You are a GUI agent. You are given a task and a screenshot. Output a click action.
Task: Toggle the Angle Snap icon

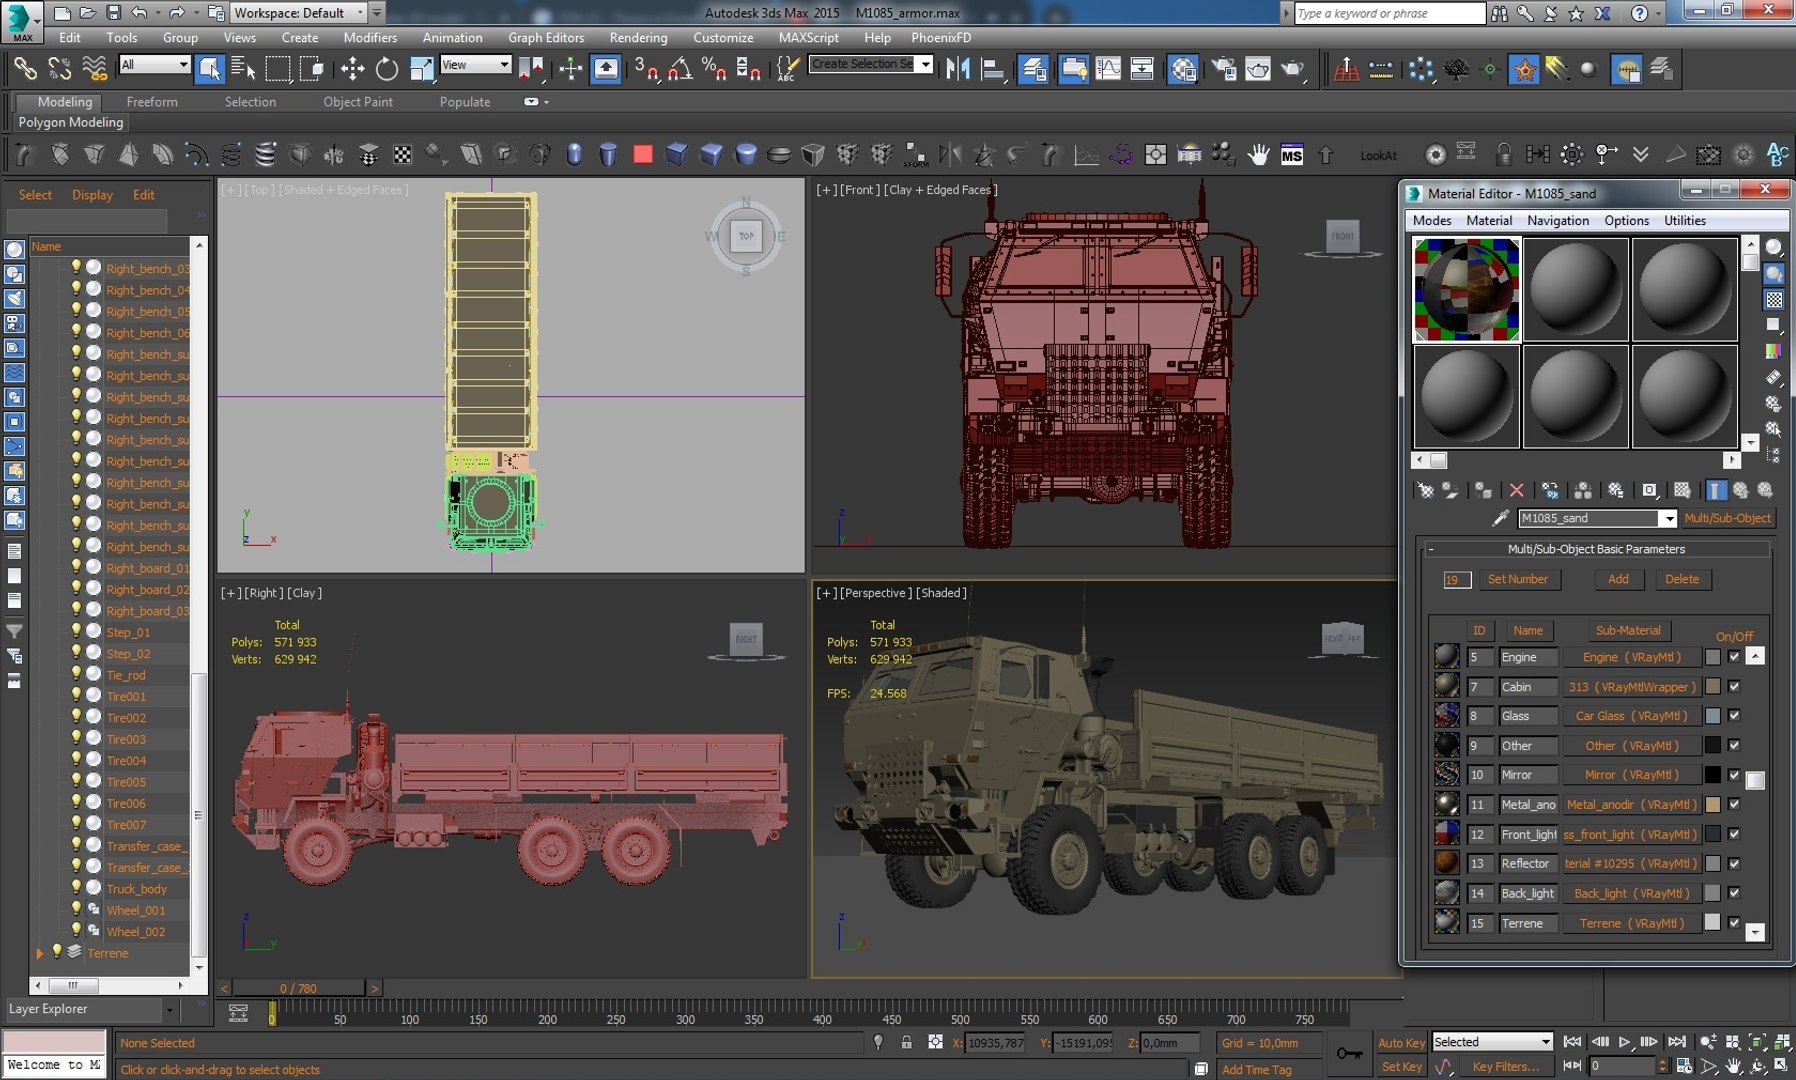pos(680,69)
